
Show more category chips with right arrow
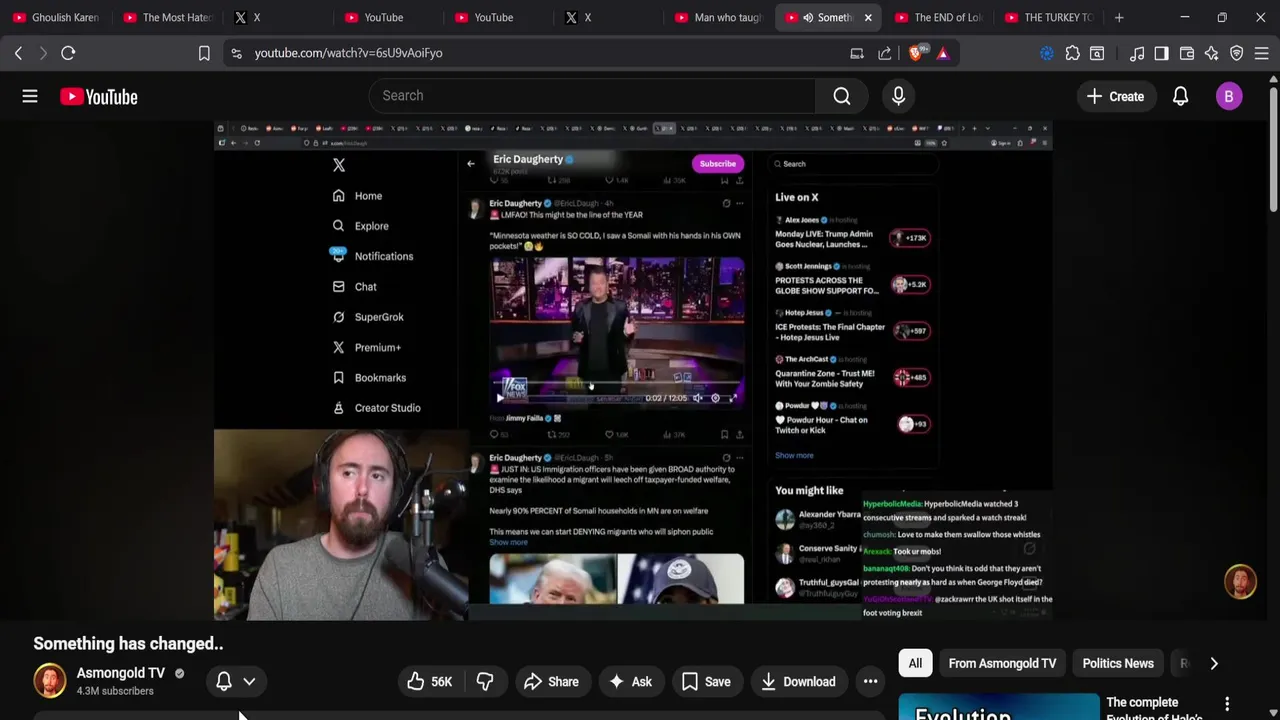point(1214,663)
